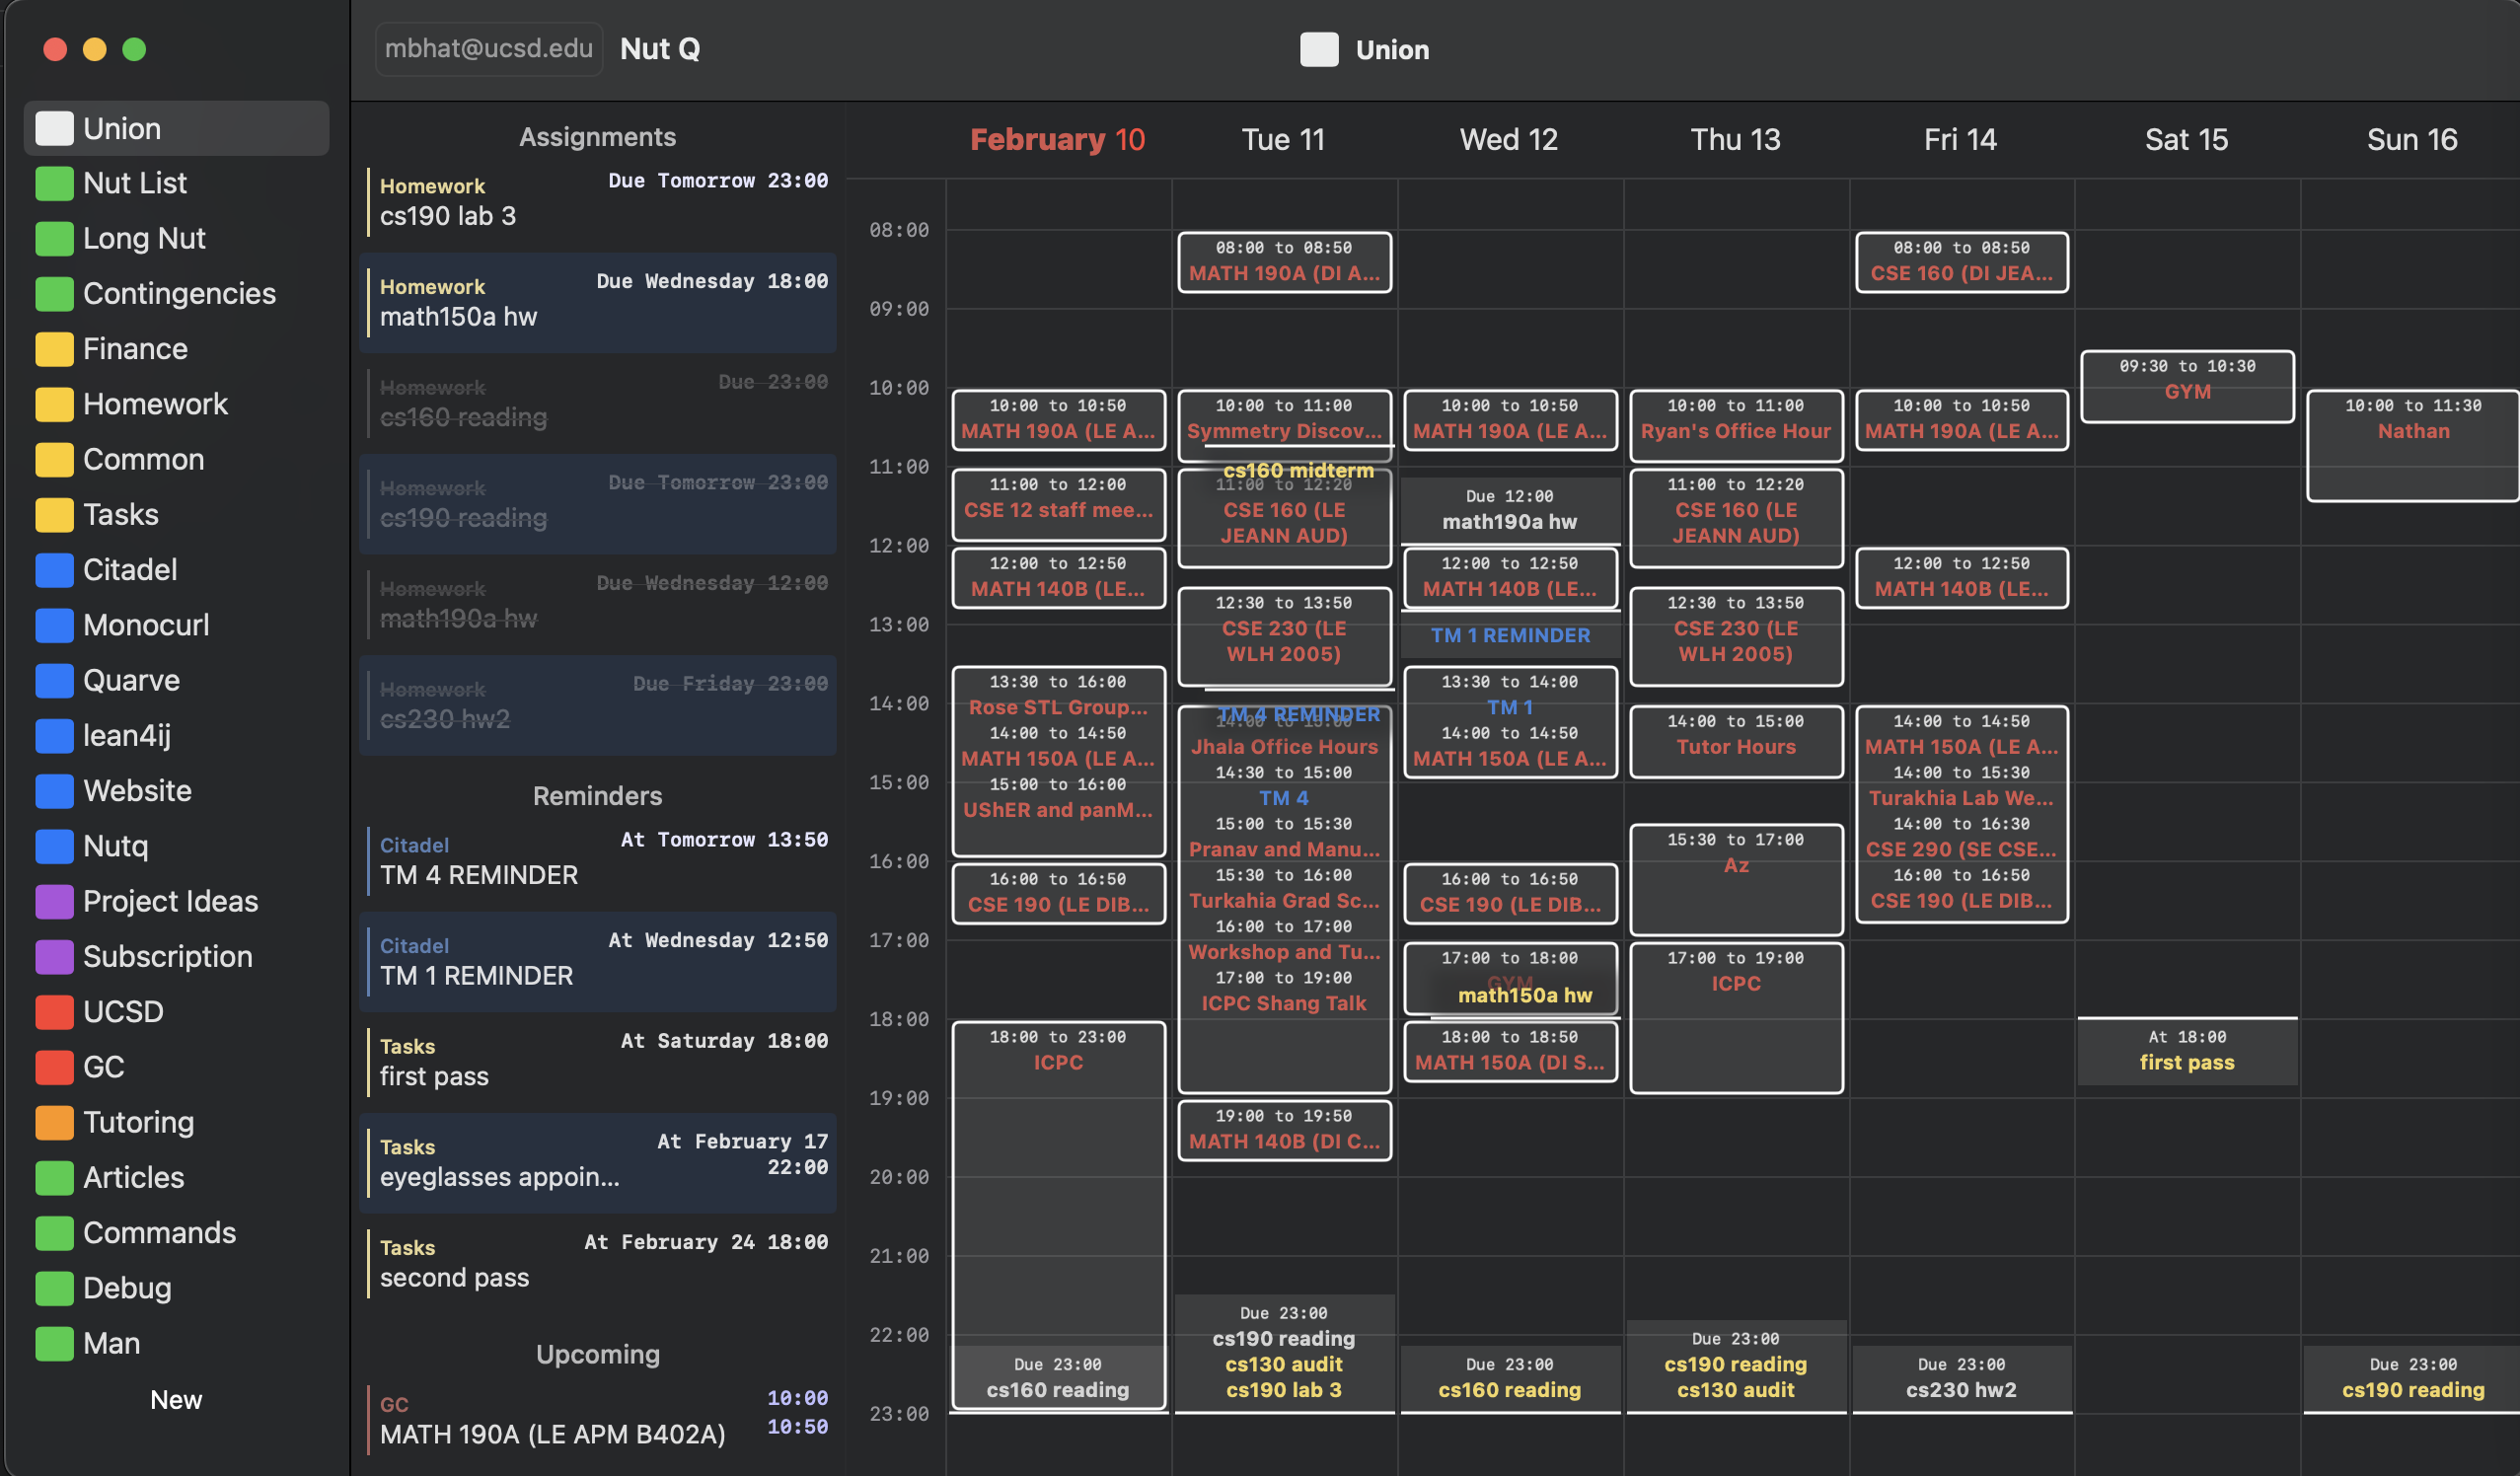Open Sunday Nathan 10:00 event

pyautogui.click(x=2413, y=445)
